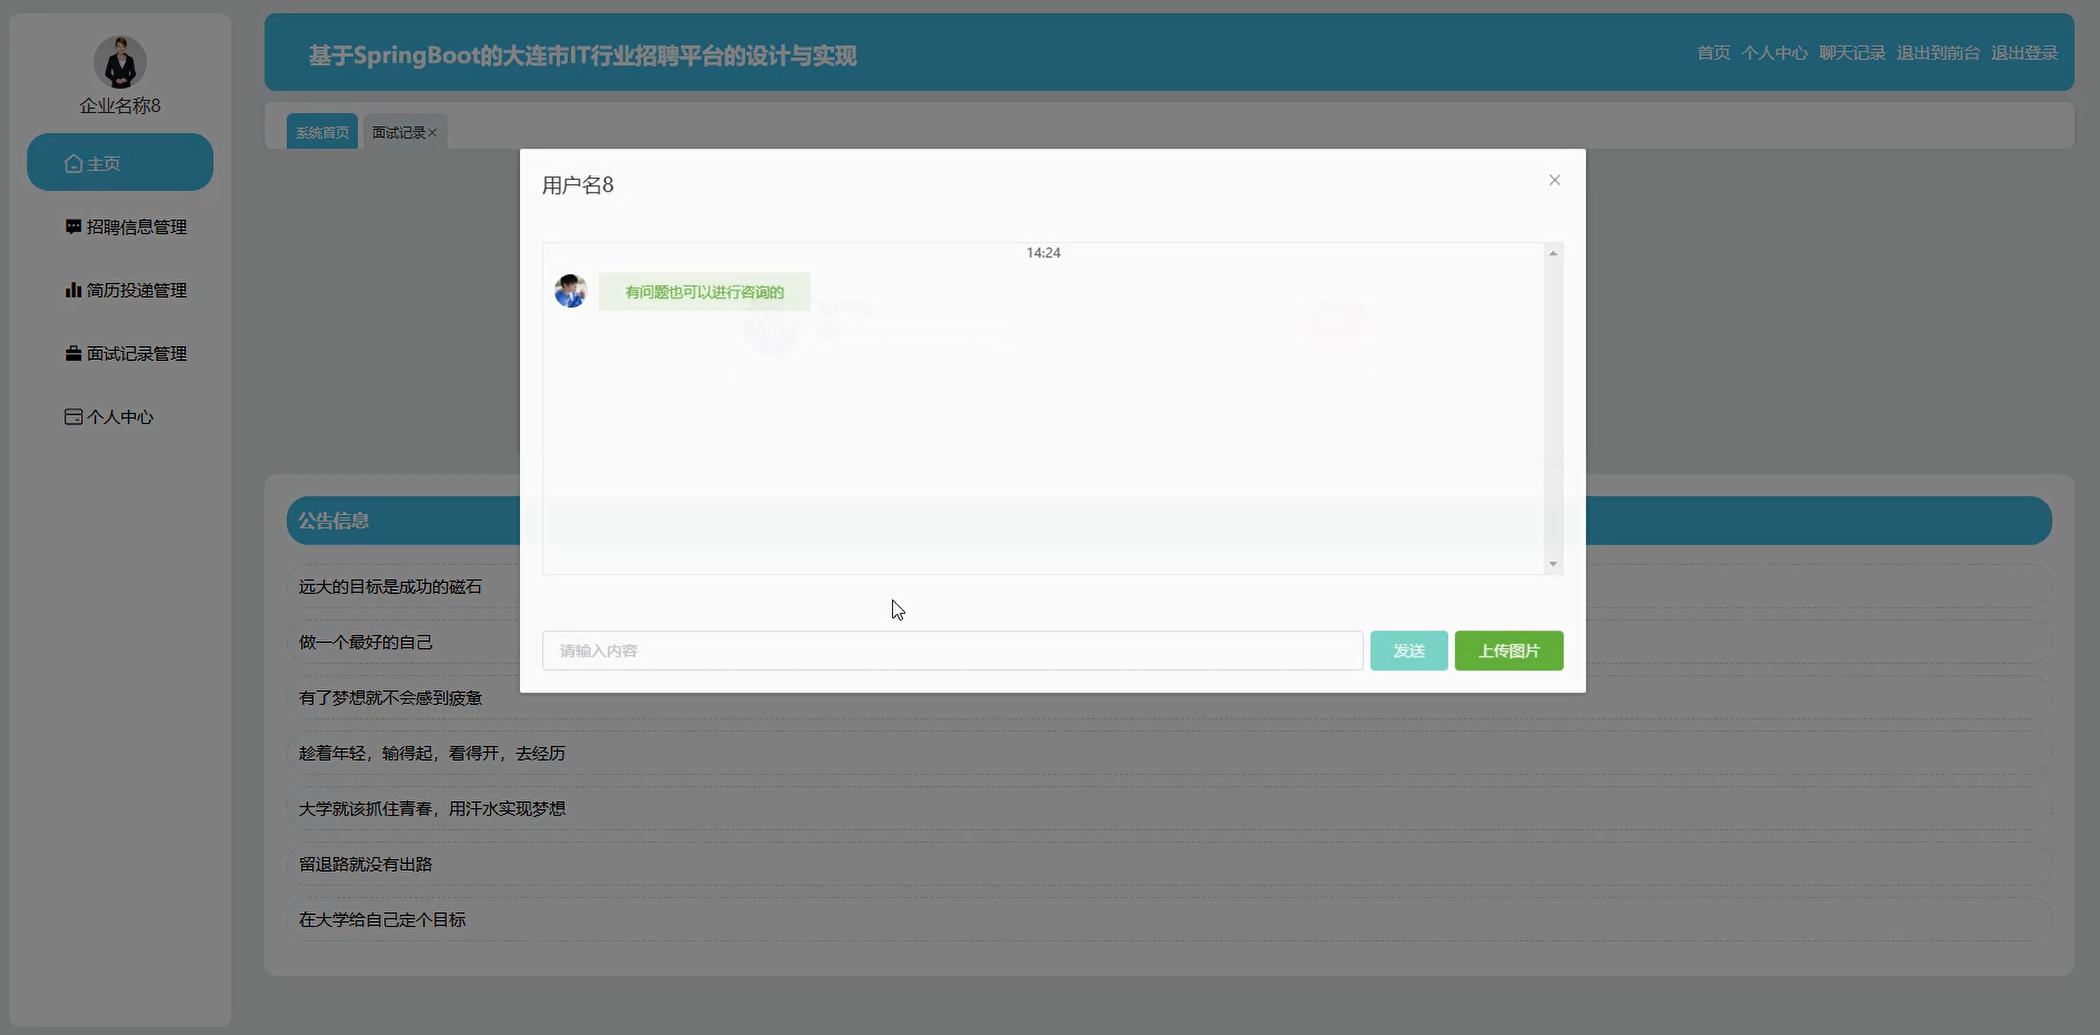Click the enterprise avatar above 企业名称8
The width and height of the screenshot is (2100, 1035).
119,60
